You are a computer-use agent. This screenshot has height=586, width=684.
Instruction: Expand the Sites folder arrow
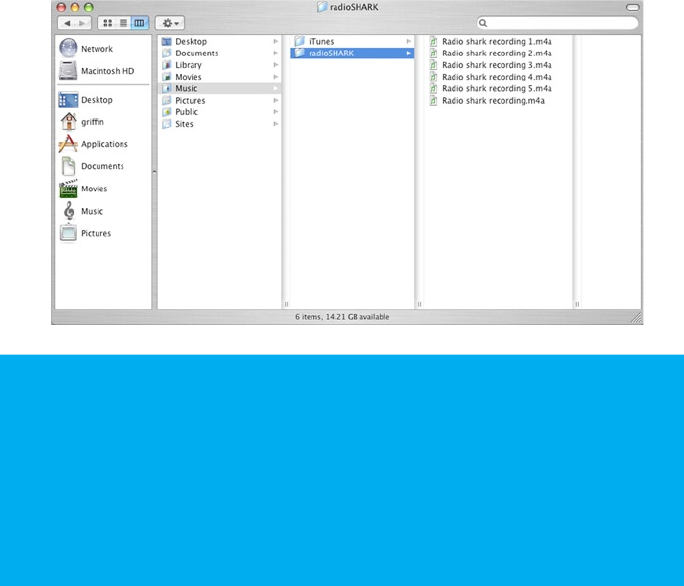pos(276,124)
